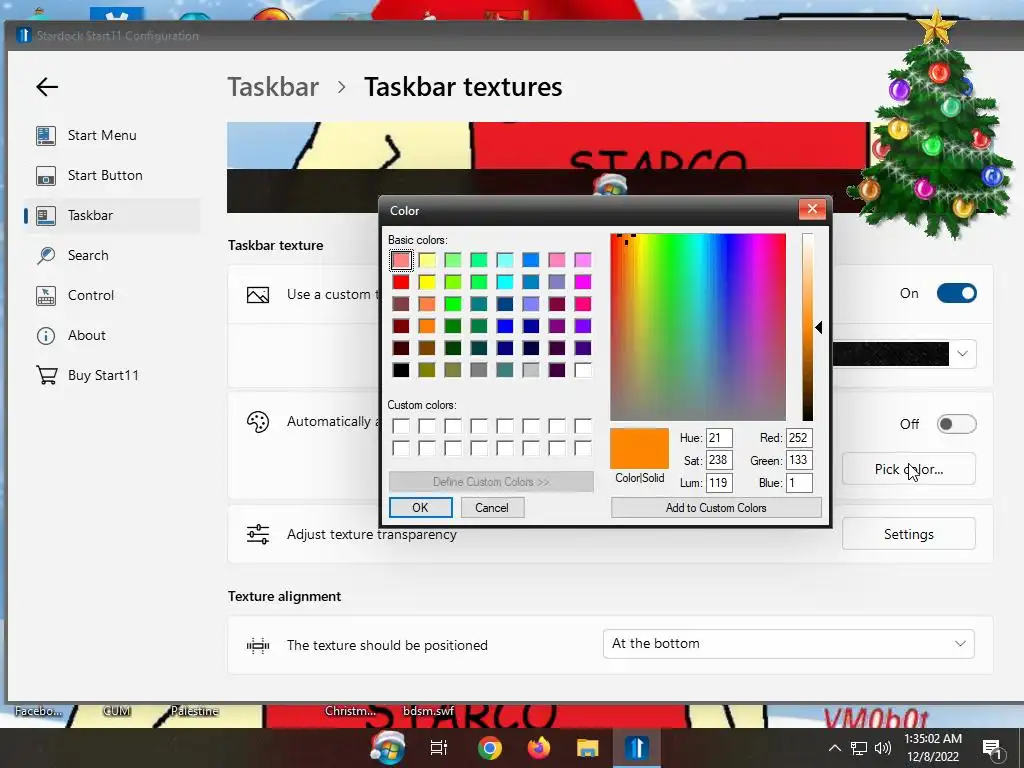Open the Start Button sidebar section
The width and height of the screenshot is (1024, 768).
111,175
